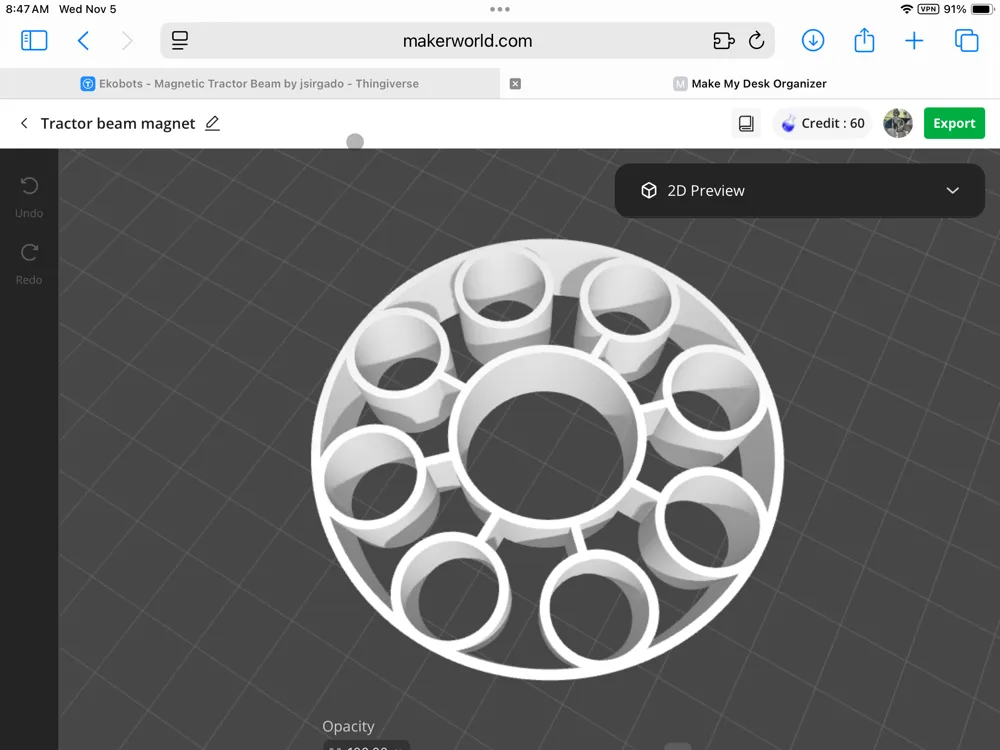Click the Undo icon
This screenshot has width=1000, height=750.
[29, 186]
